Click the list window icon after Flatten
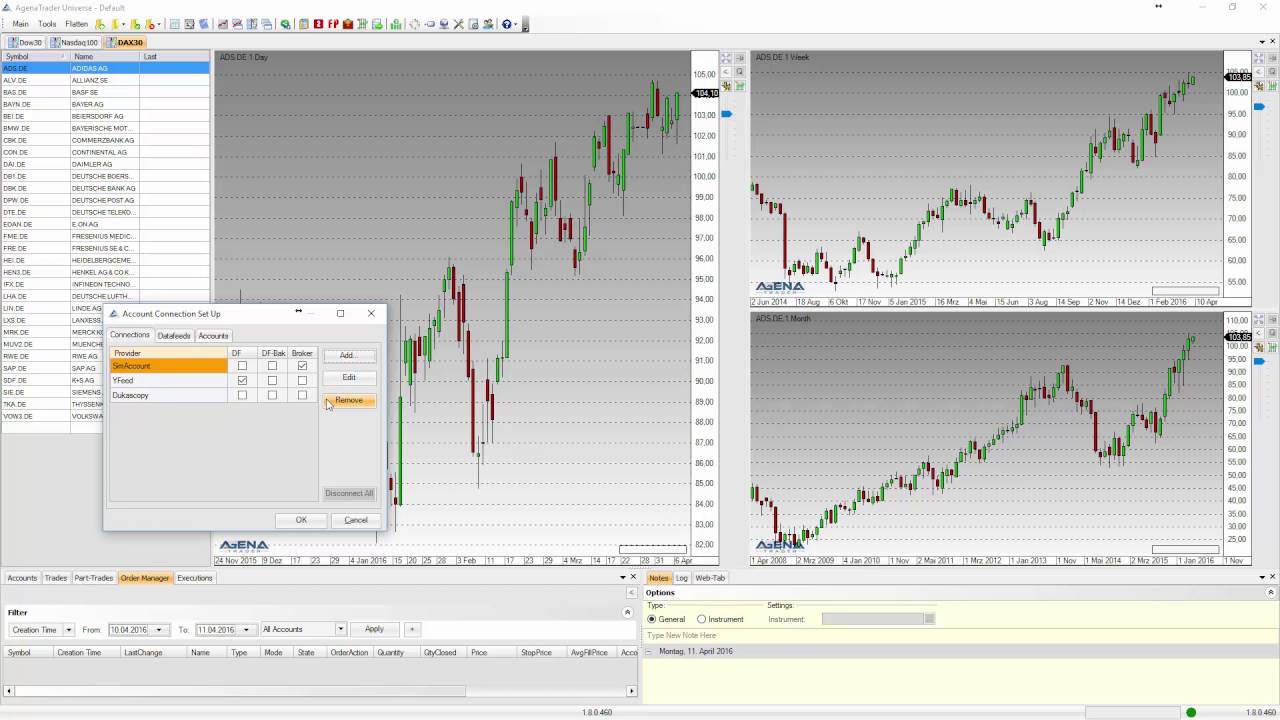 174,24
